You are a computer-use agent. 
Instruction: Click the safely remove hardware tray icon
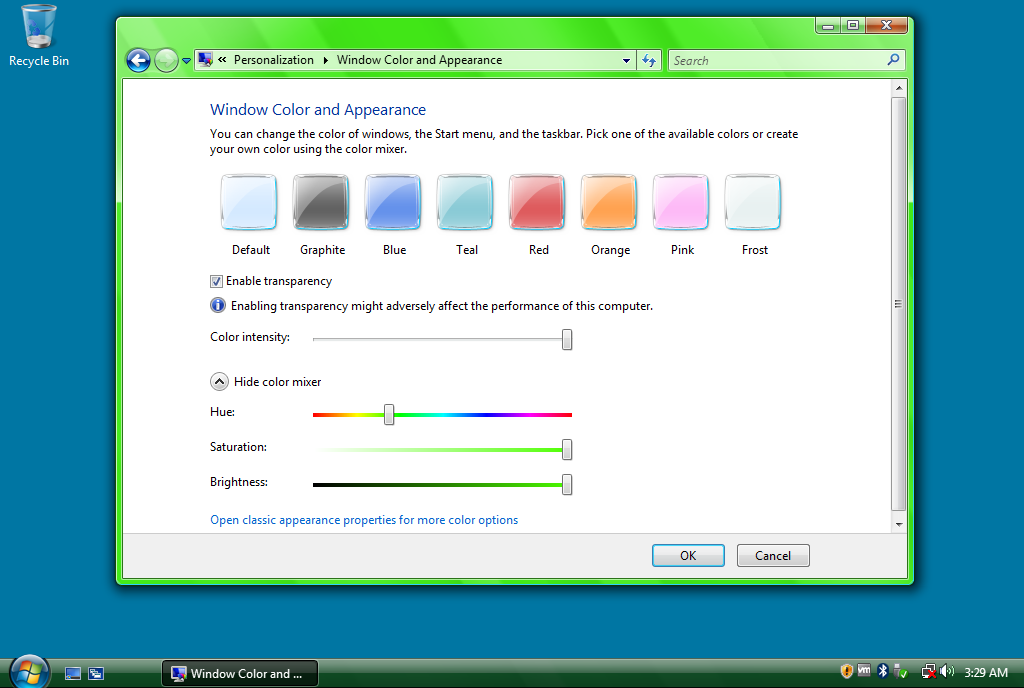(x=901, y=671)
